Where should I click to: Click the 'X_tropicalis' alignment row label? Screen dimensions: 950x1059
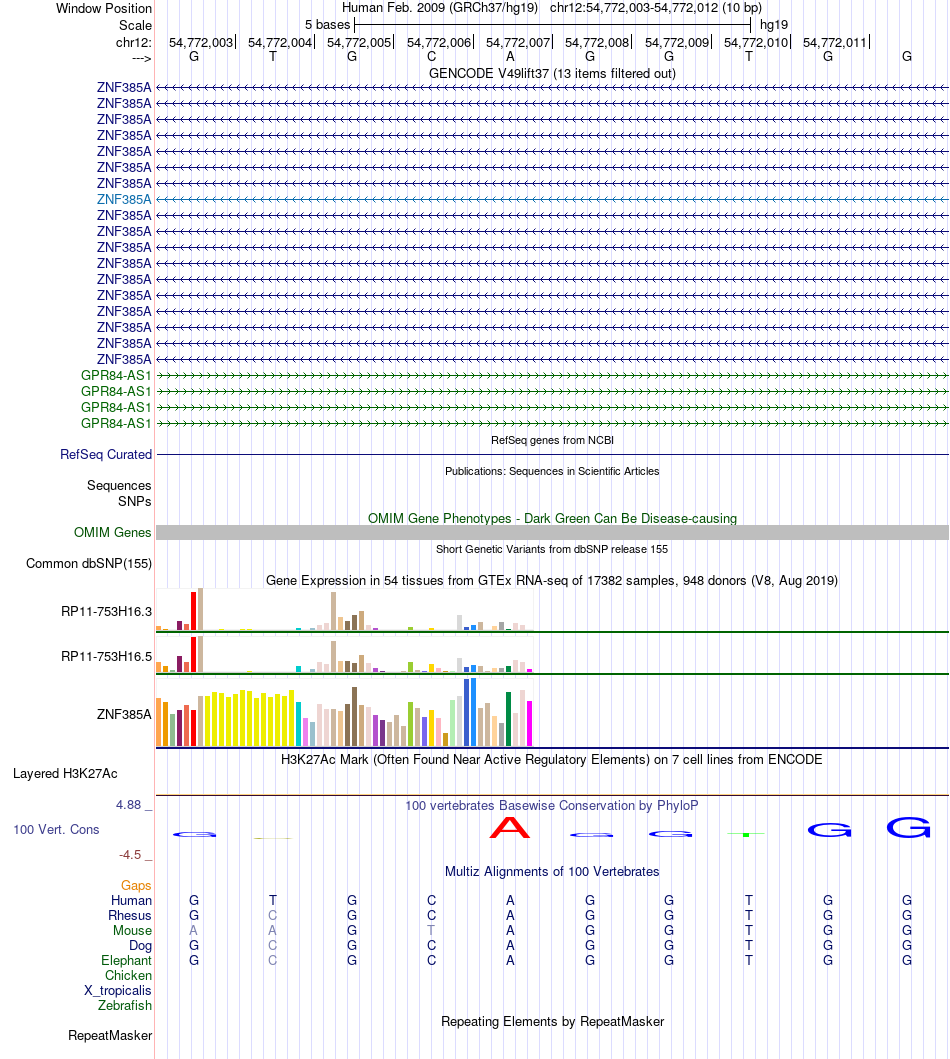117,990
